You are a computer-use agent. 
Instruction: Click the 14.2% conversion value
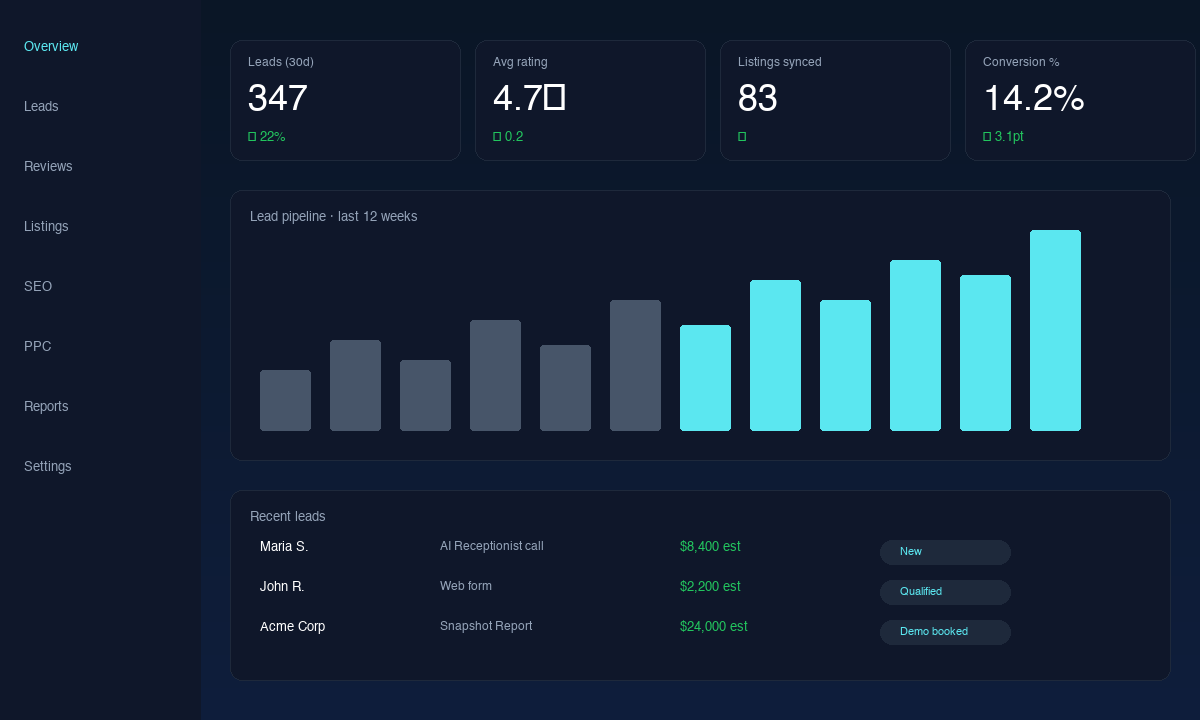(x=1034, y=98)
